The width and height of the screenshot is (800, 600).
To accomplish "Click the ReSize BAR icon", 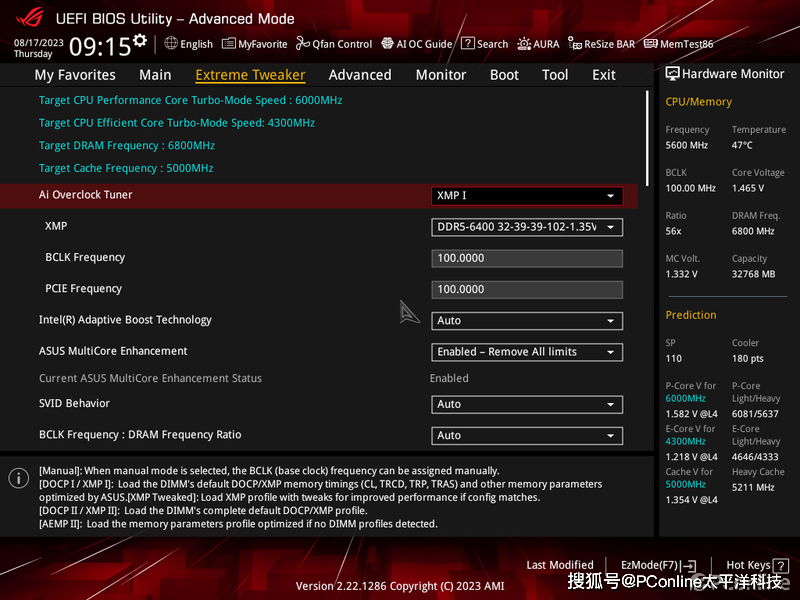I will (x=574, y=44).
